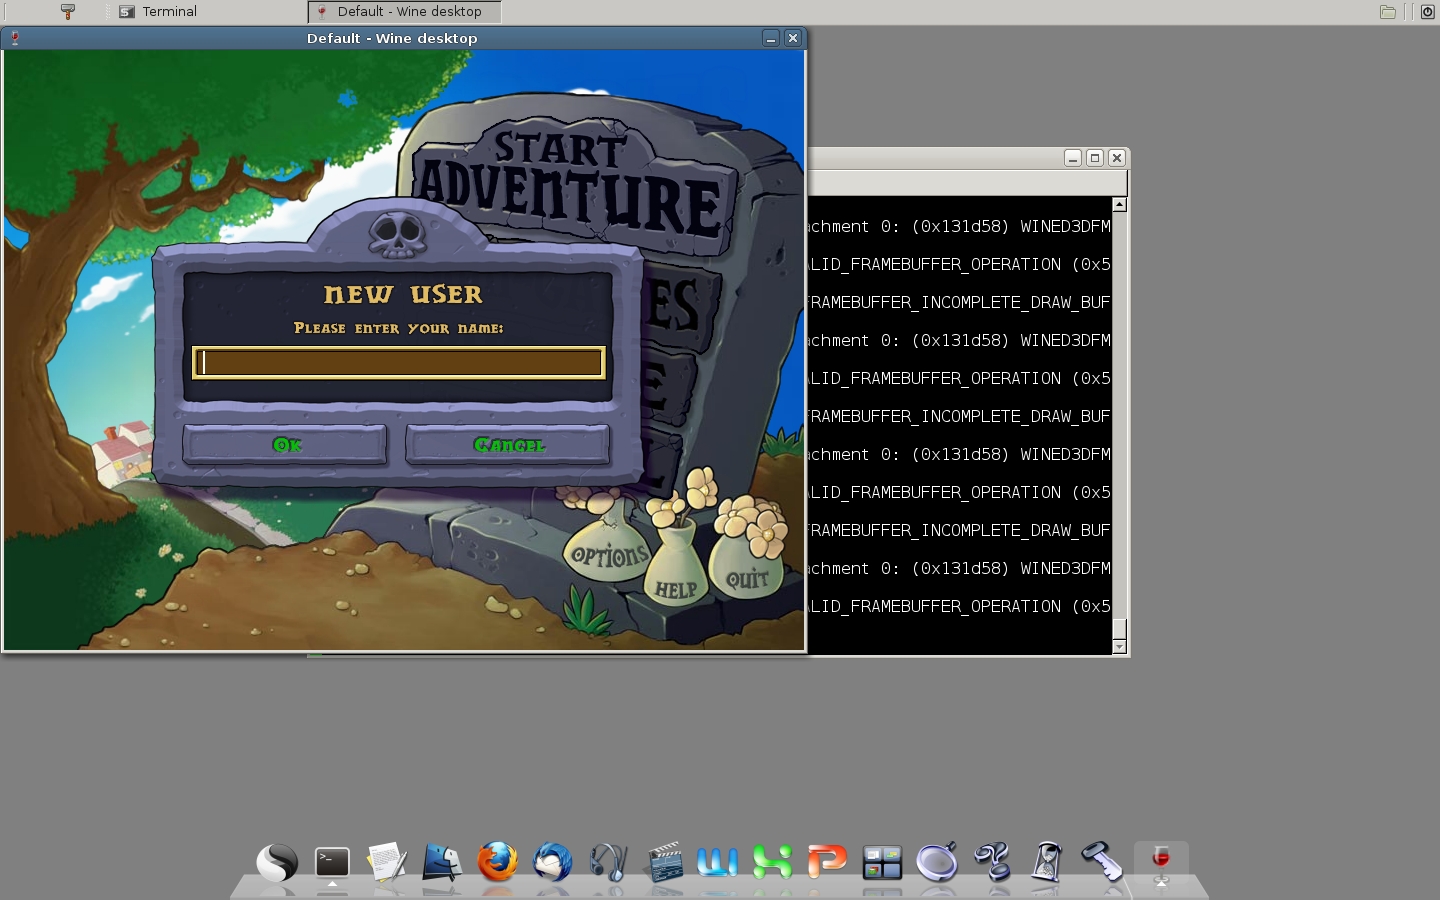
Task: Minimize the Default - Wine desktop window
Action: pos(771,38)
